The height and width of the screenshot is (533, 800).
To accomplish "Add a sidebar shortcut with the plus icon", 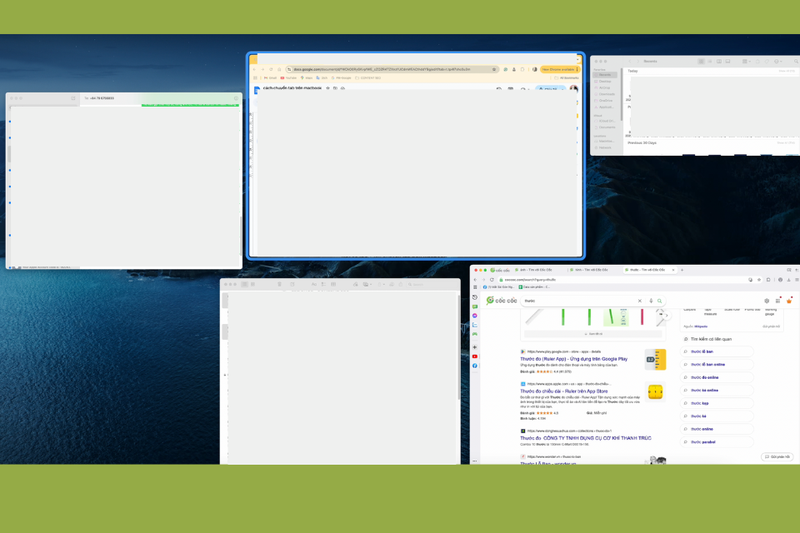I will click(474, 347).
